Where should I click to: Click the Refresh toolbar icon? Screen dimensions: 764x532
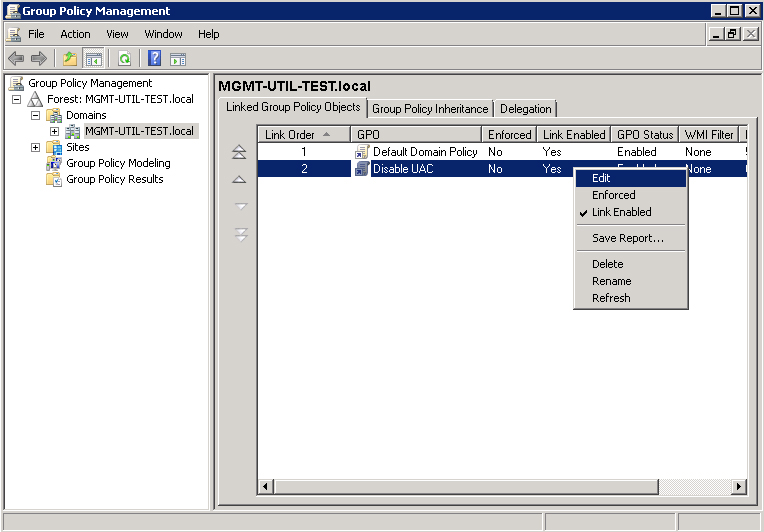tap(125, 59)
